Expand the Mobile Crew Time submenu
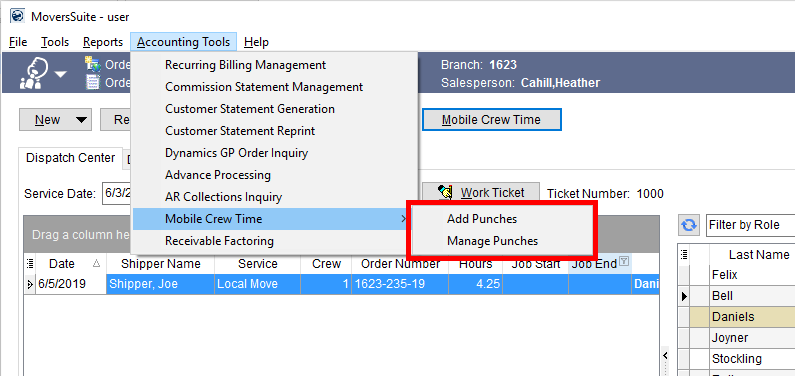 [274, 219]
